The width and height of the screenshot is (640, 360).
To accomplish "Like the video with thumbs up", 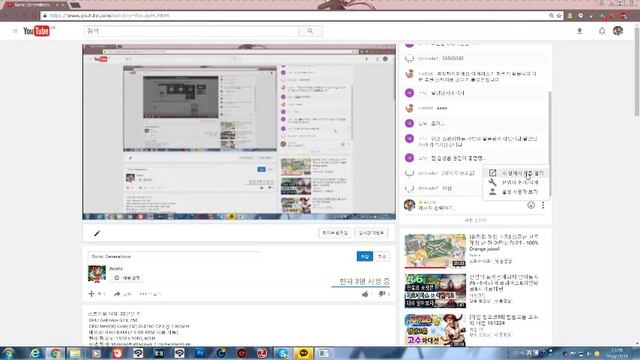I will (x=365, y=294).
